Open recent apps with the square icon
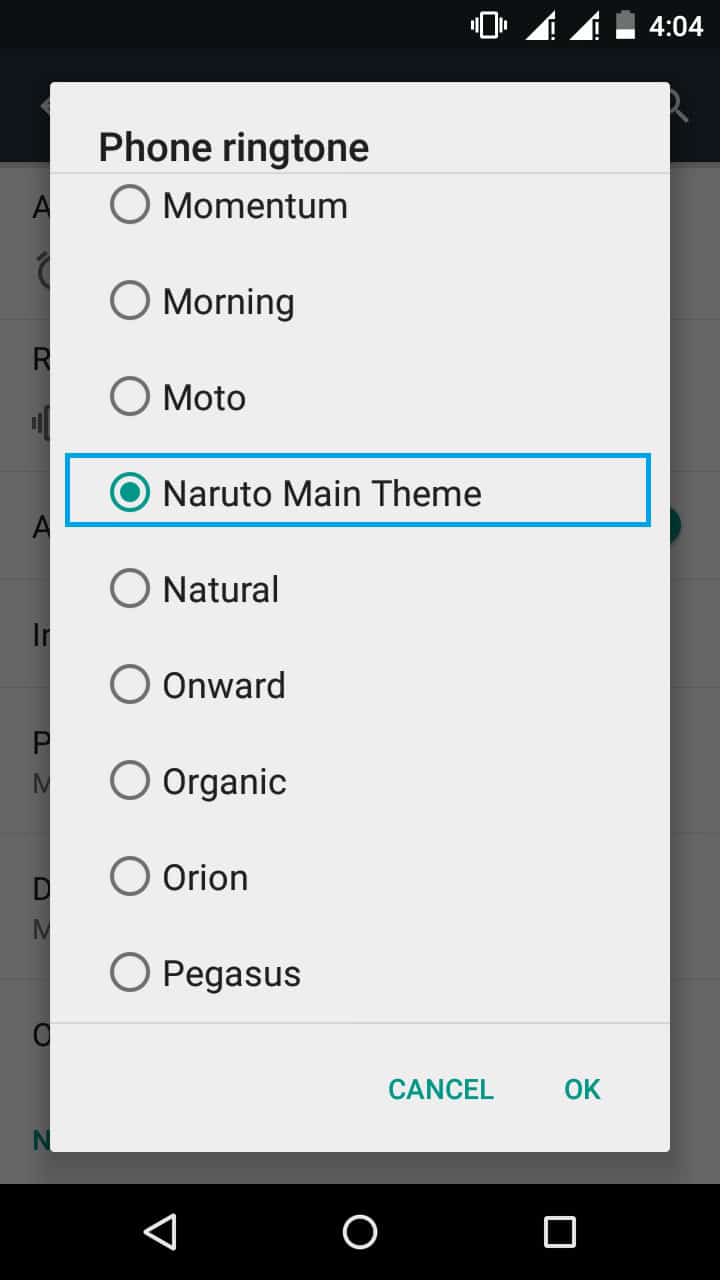 (x=560, y=1232)
